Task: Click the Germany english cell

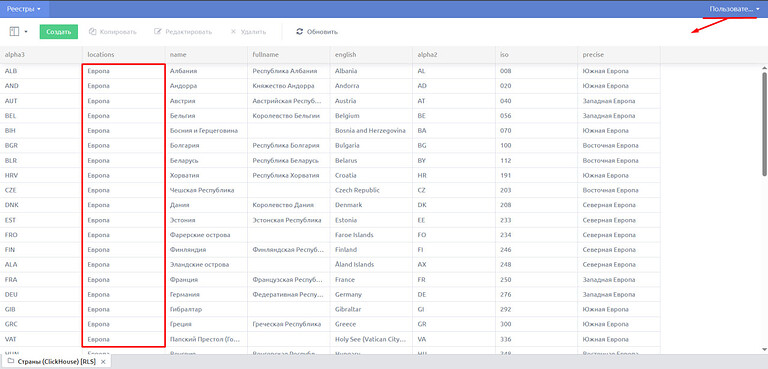Action: [371, 295]
